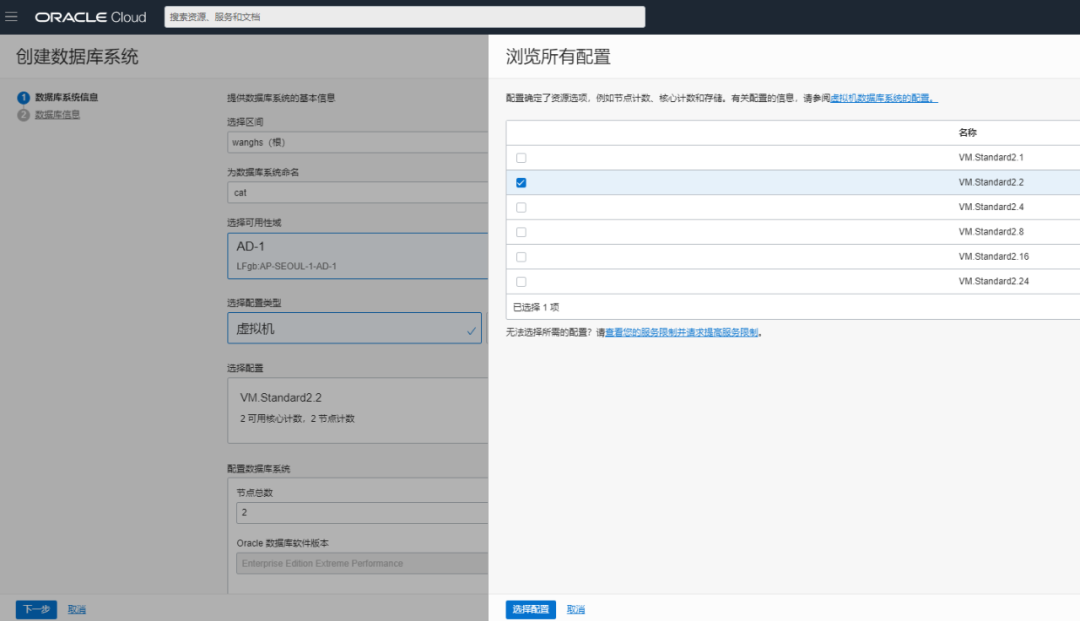The width and height of the screenshot is (1080, 621).
Task: Focus the top search resources field
Action: (x=404, y=17)
